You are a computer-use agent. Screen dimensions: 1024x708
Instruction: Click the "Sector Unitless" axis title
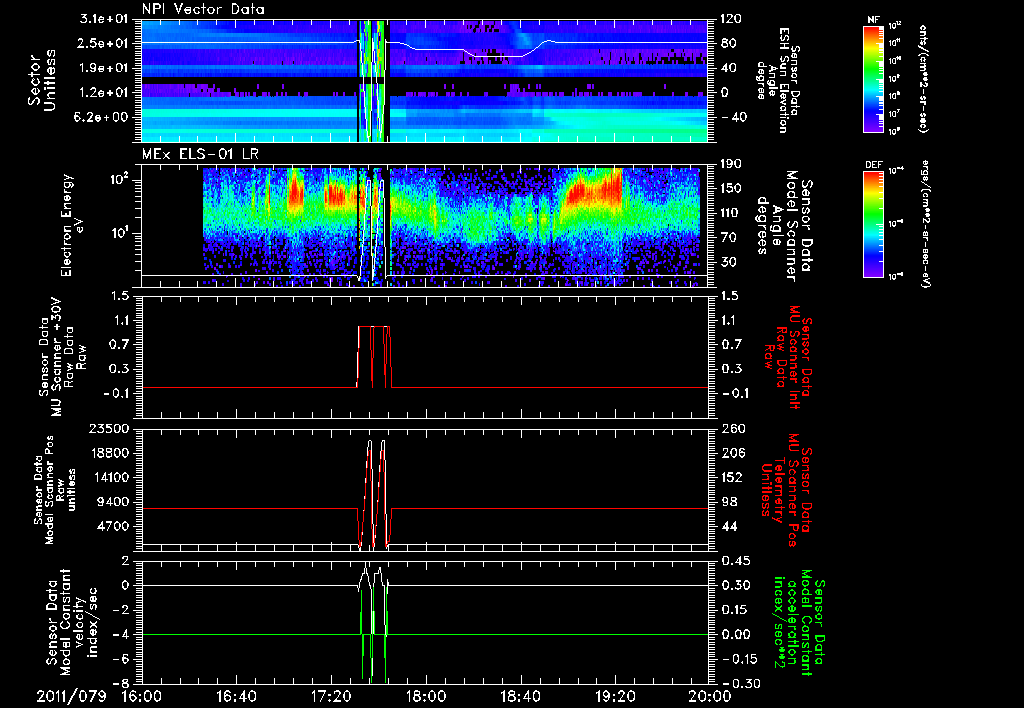pos(42,80)
